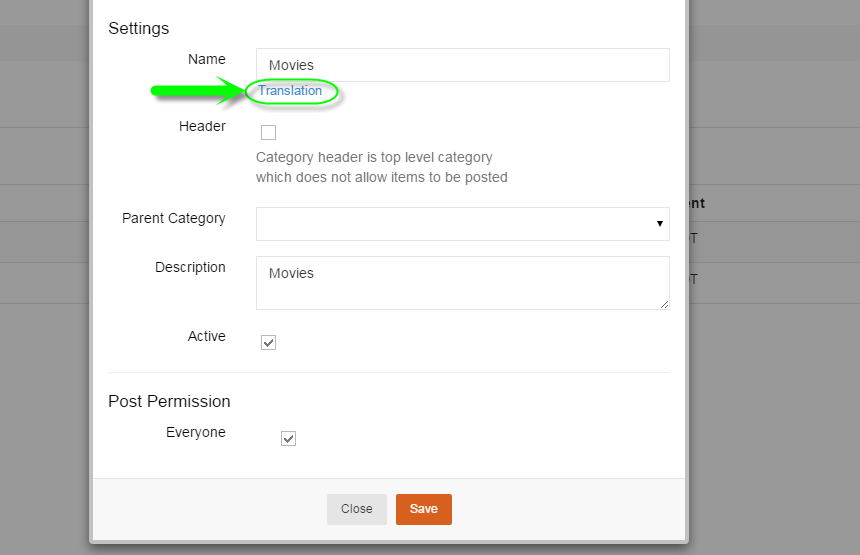Click the Name field label

[x=207, y=59]
